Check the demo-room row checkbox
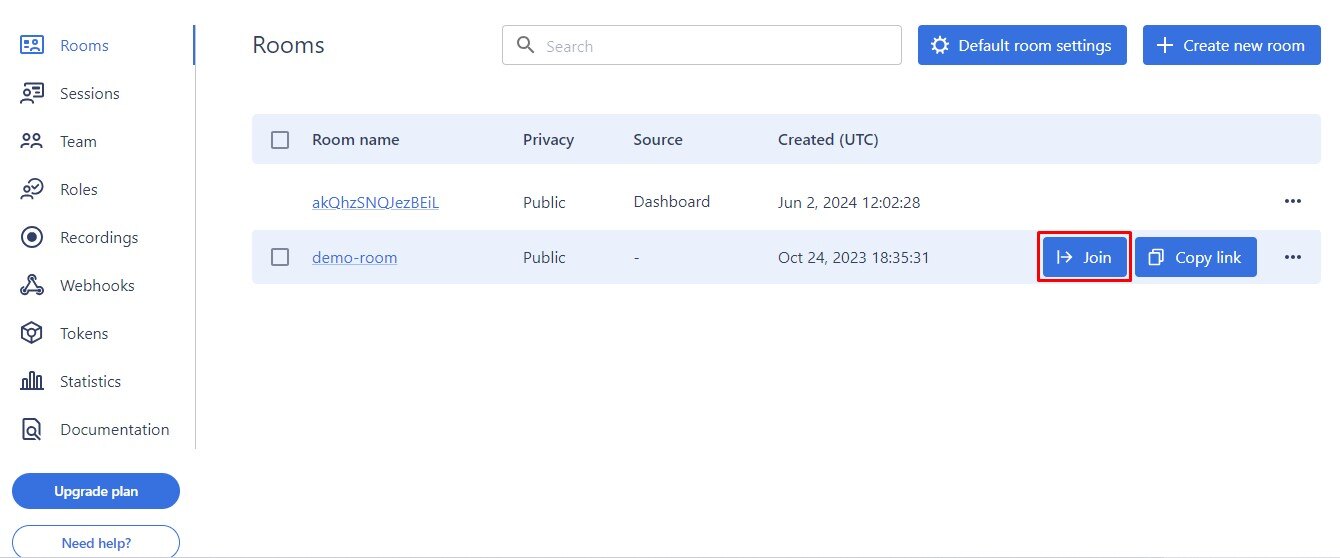The height and width of the screenshot is (558, 1340). 280,257
